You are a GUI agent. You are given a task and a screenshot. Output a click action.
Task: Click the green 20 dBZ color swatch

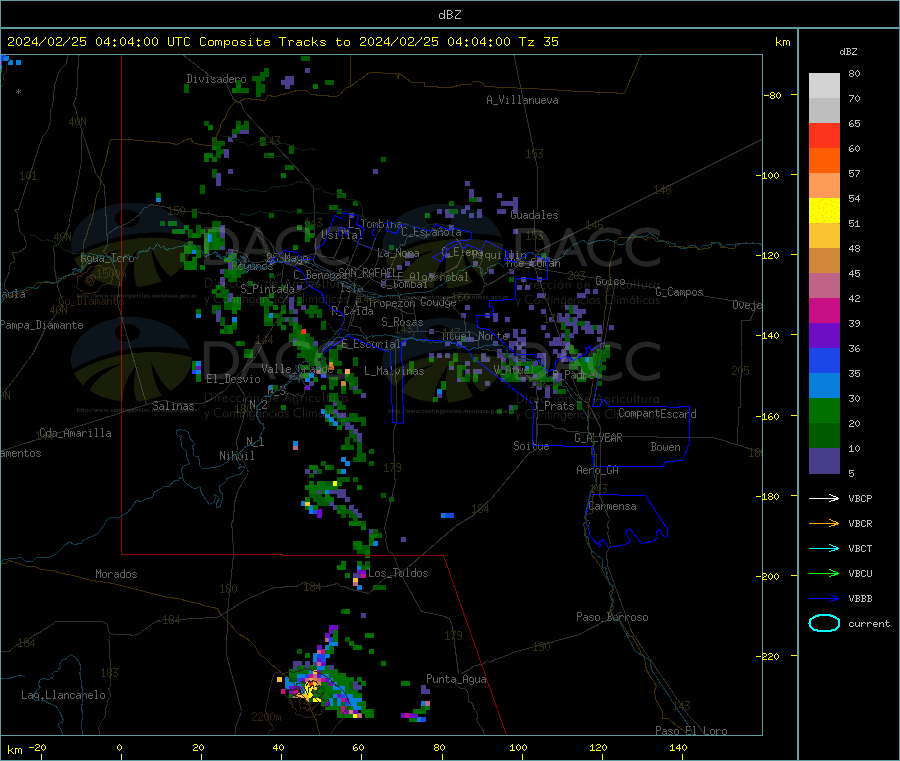click(x=824, y=410)
